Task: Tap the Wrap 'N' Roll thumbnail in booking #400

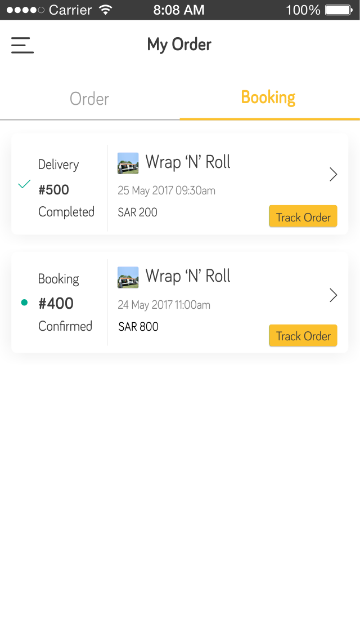Action: click(128, 278)
